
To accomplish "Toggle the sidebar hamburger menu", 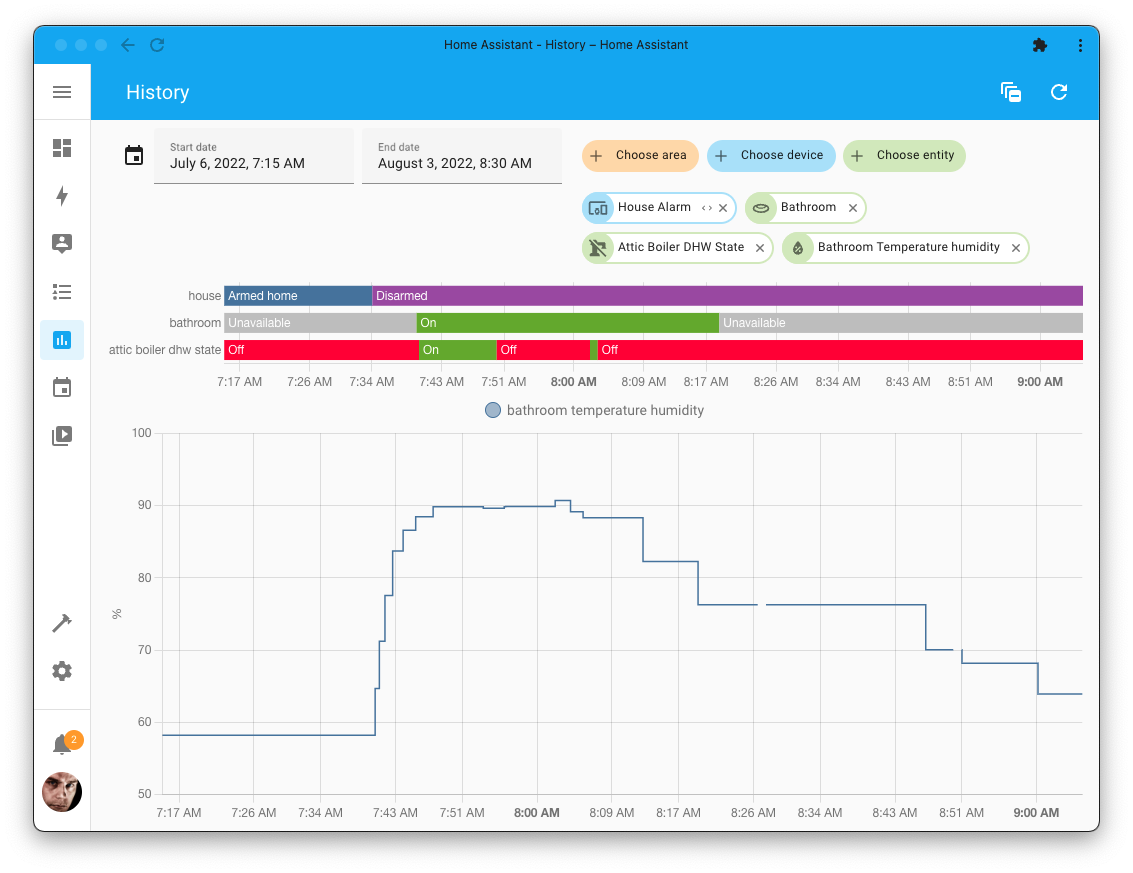I will coord(62,92).
